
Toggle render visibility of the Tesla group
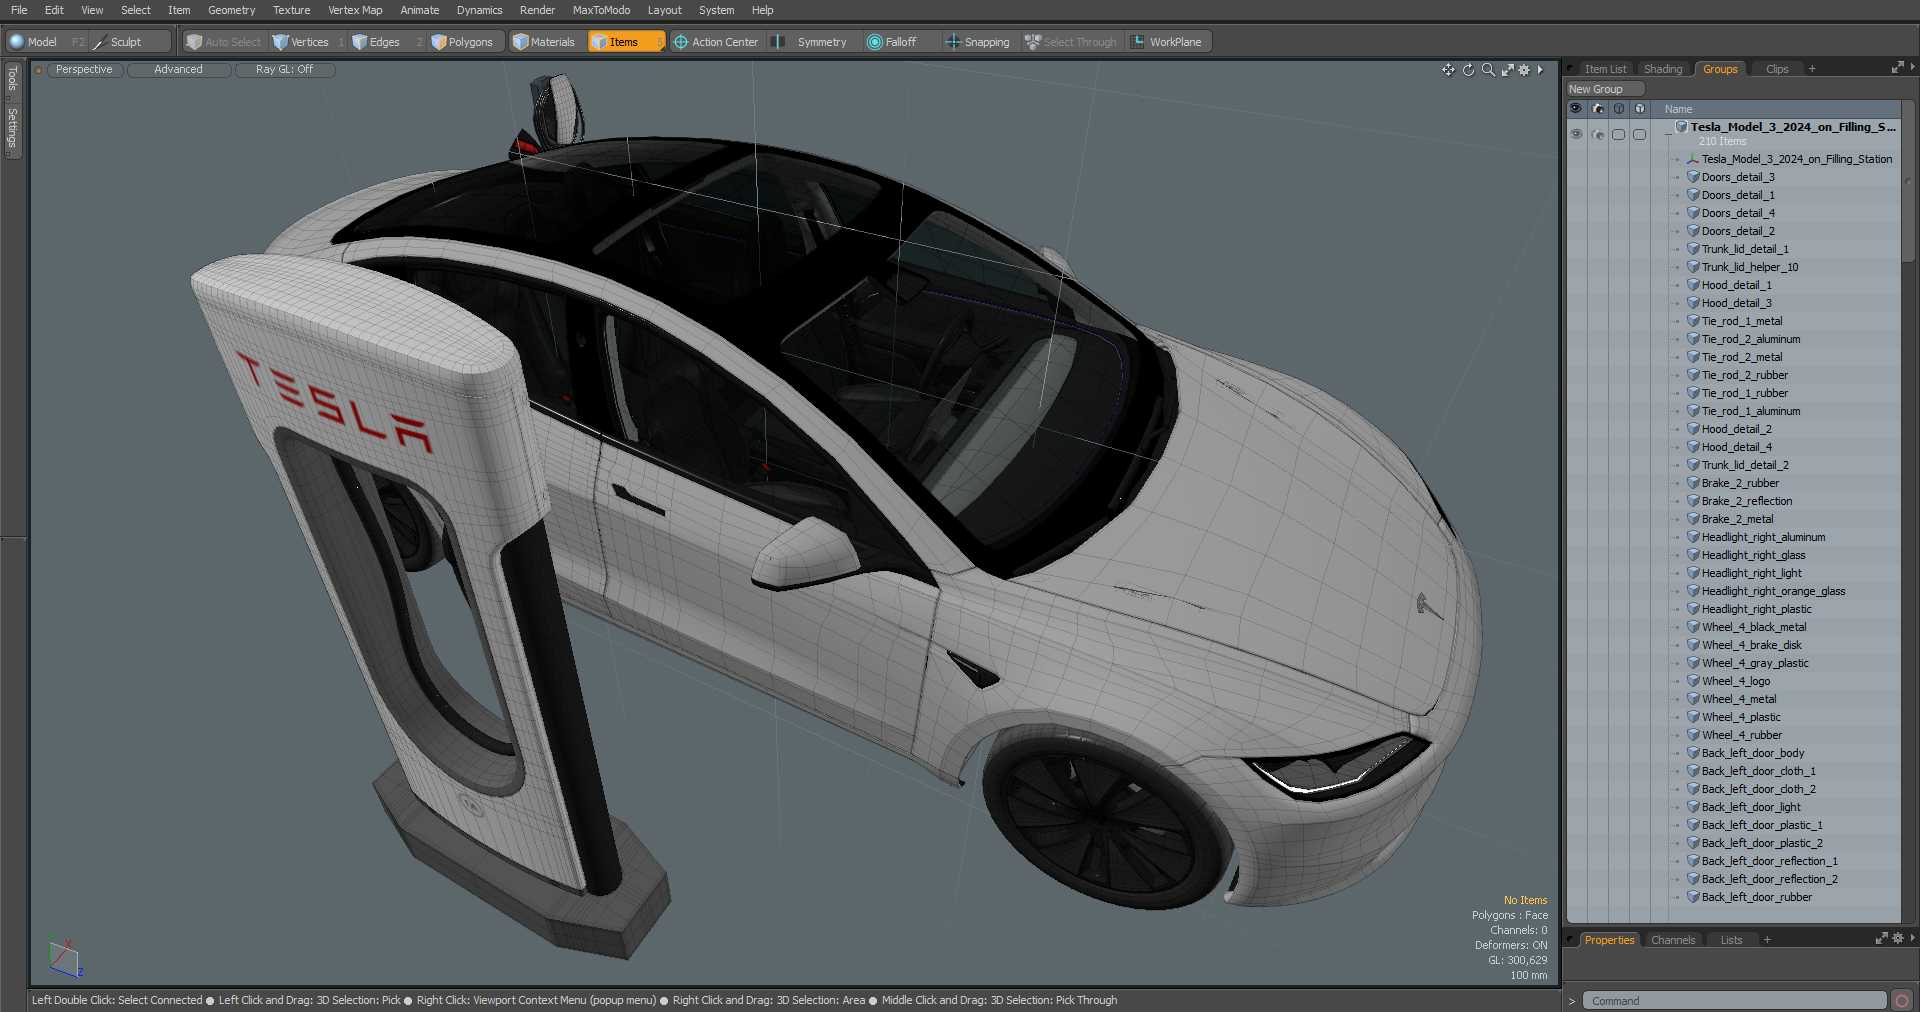[x=1598, y=134]
